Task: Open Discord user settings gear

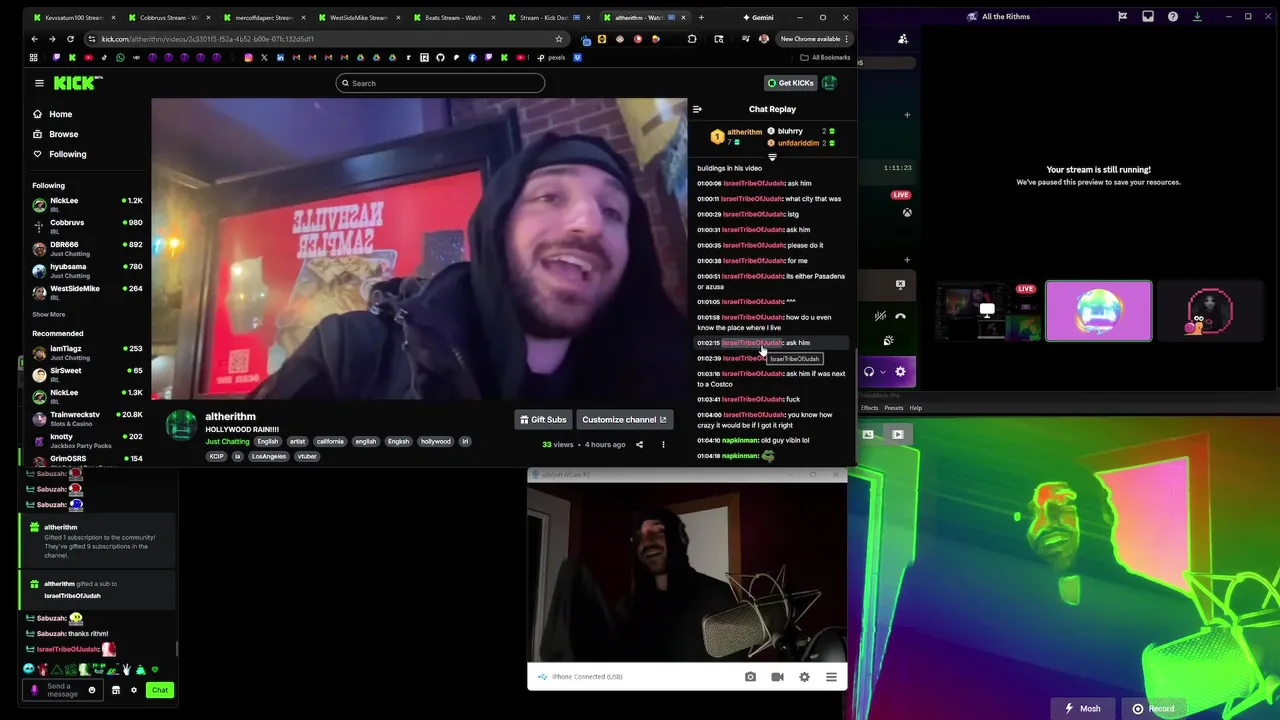Action: 900,372
